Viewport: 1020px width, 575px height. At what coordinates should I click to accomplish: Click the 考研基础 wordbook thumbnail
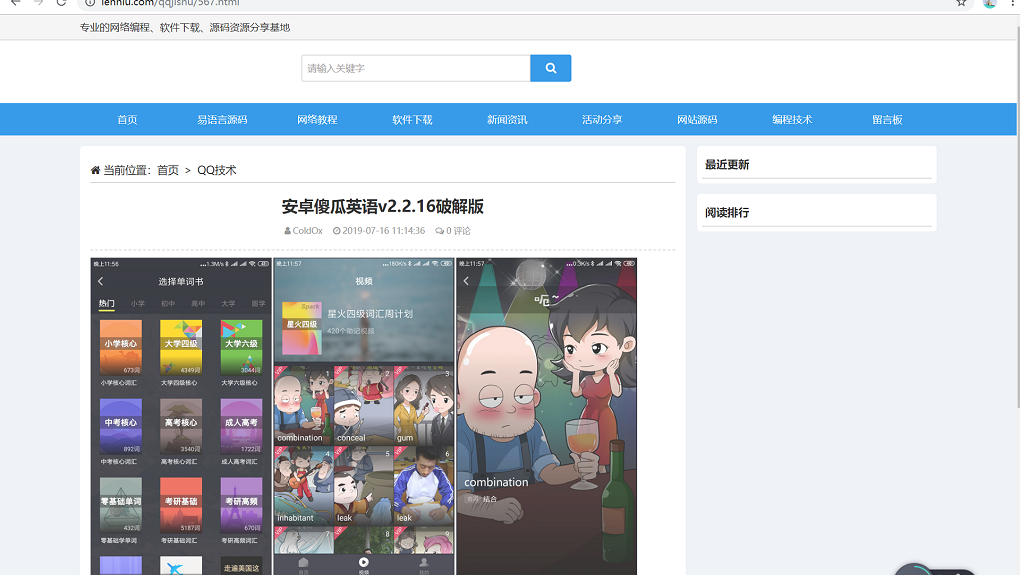(x=181, y=505)
